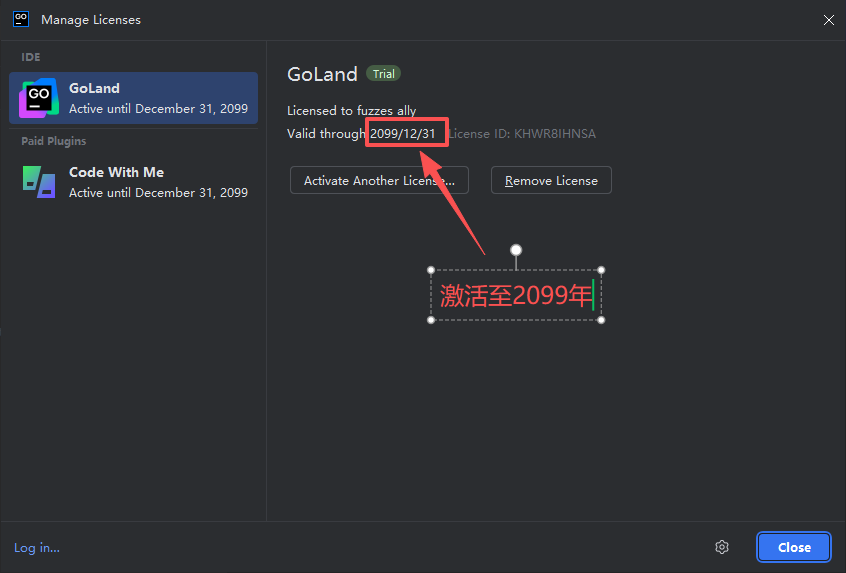Click the top-right handle of the annotation box
This screenshot has width=846, height=573.
point(601,270)
